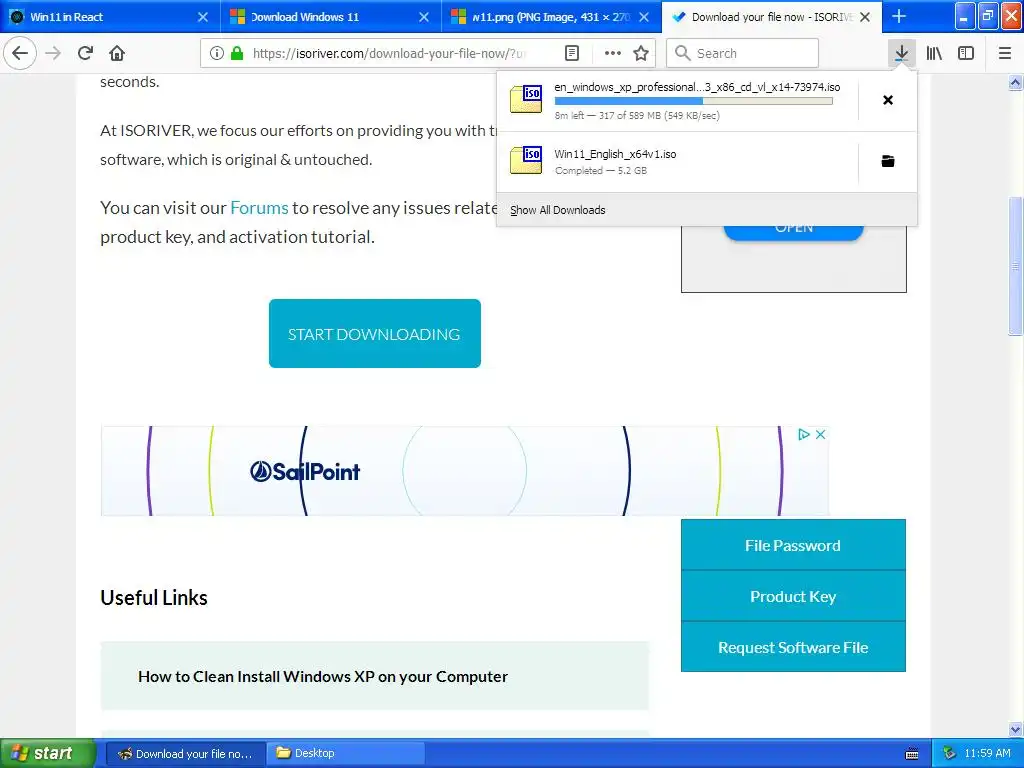The image size is (1024, 768).
Task: Cancel the Windows XP ISO download
Action: [x=888, y=100]
